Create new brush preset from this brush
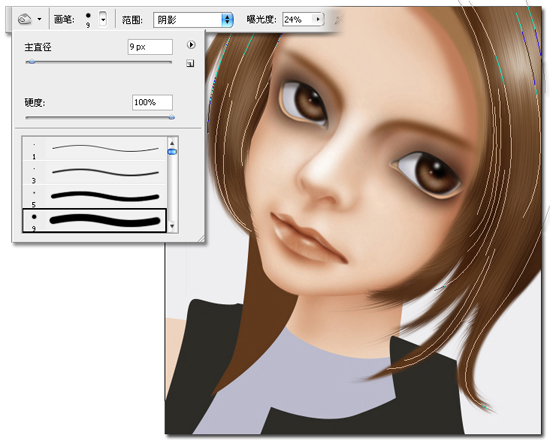550x444 pixels. (190, 63)
